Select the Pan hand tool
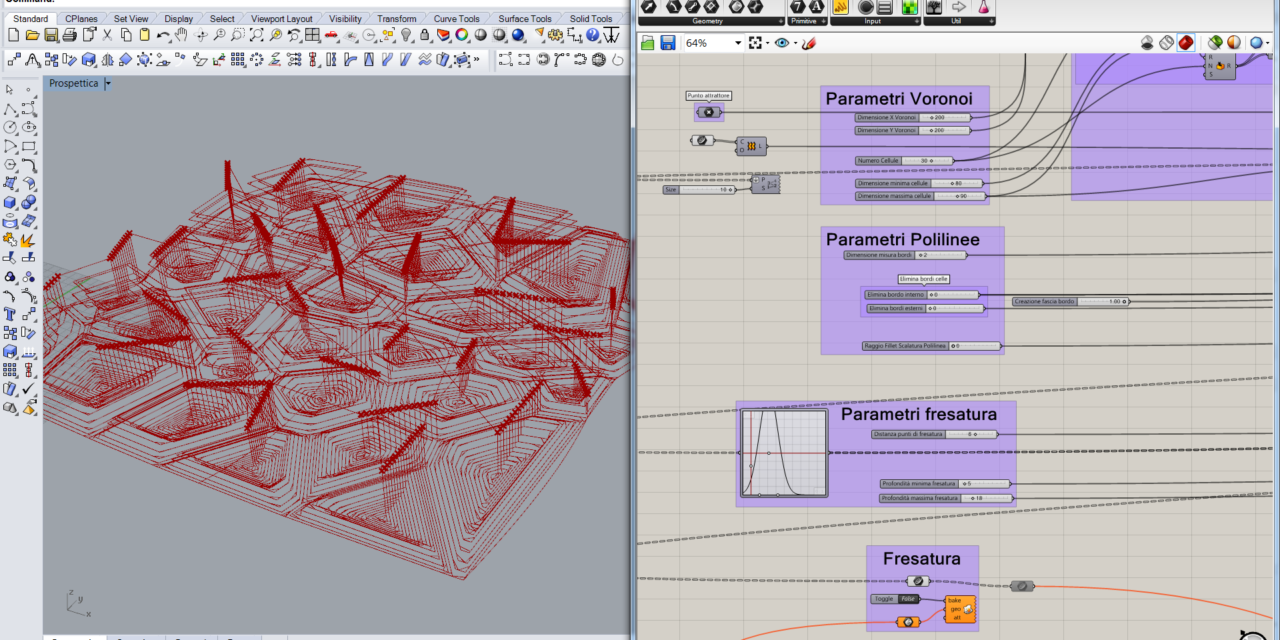1280x640 pixels. pyautogui.click(x=183, y=36)
